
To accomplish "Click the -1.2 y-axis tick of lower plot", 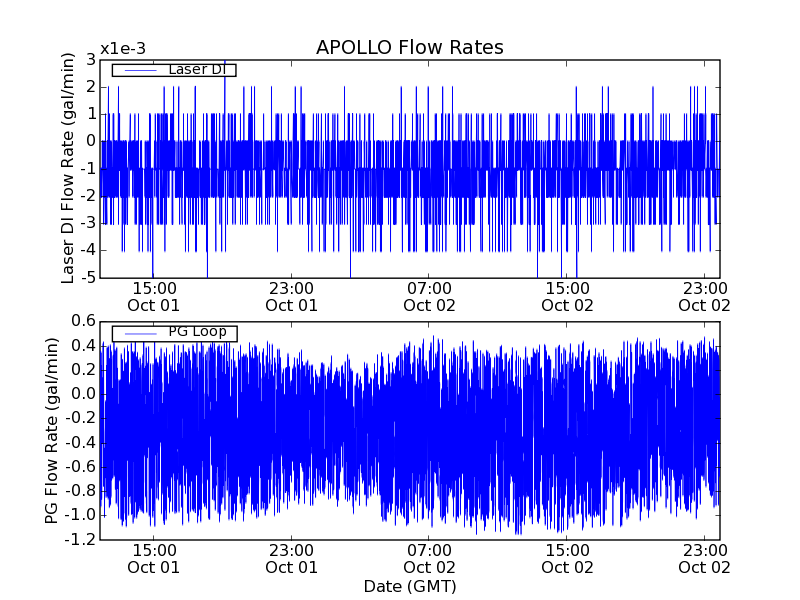I will pyautogui.click(x=79, y=540).
